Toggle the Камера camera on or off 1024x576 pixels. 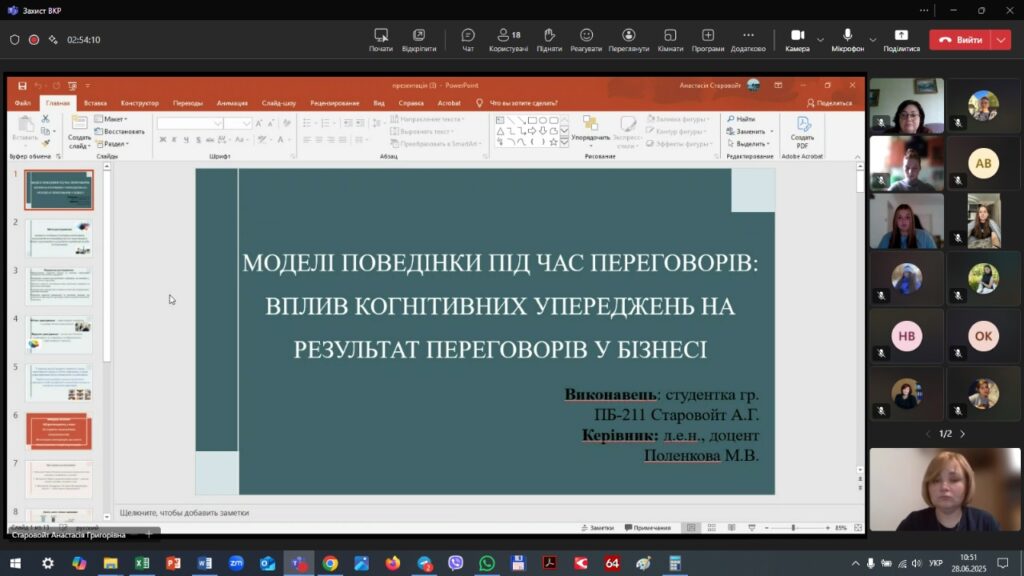coord(797,39)
